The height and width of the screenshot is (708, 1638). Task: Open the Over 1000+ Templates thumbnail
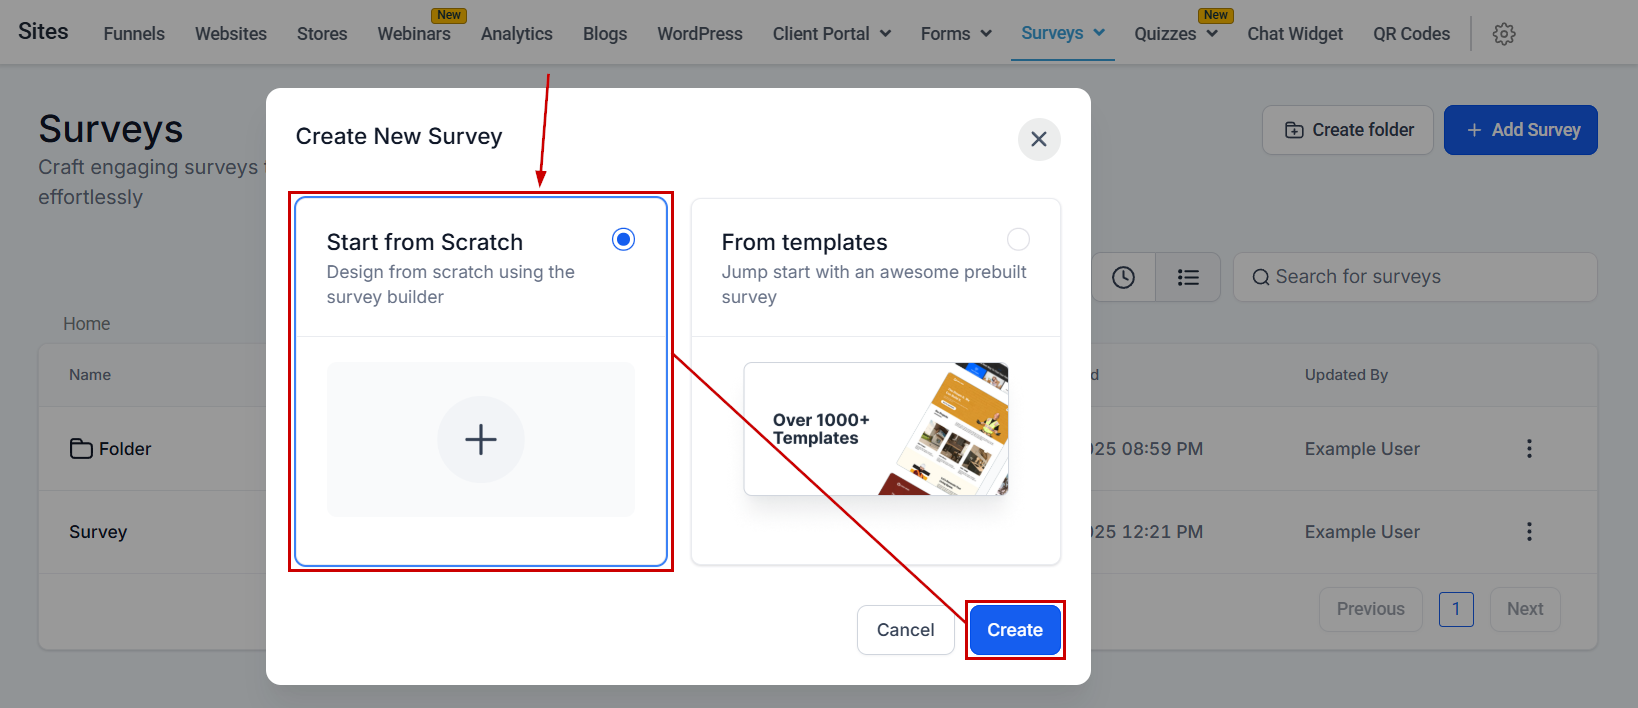coord(875,429)
